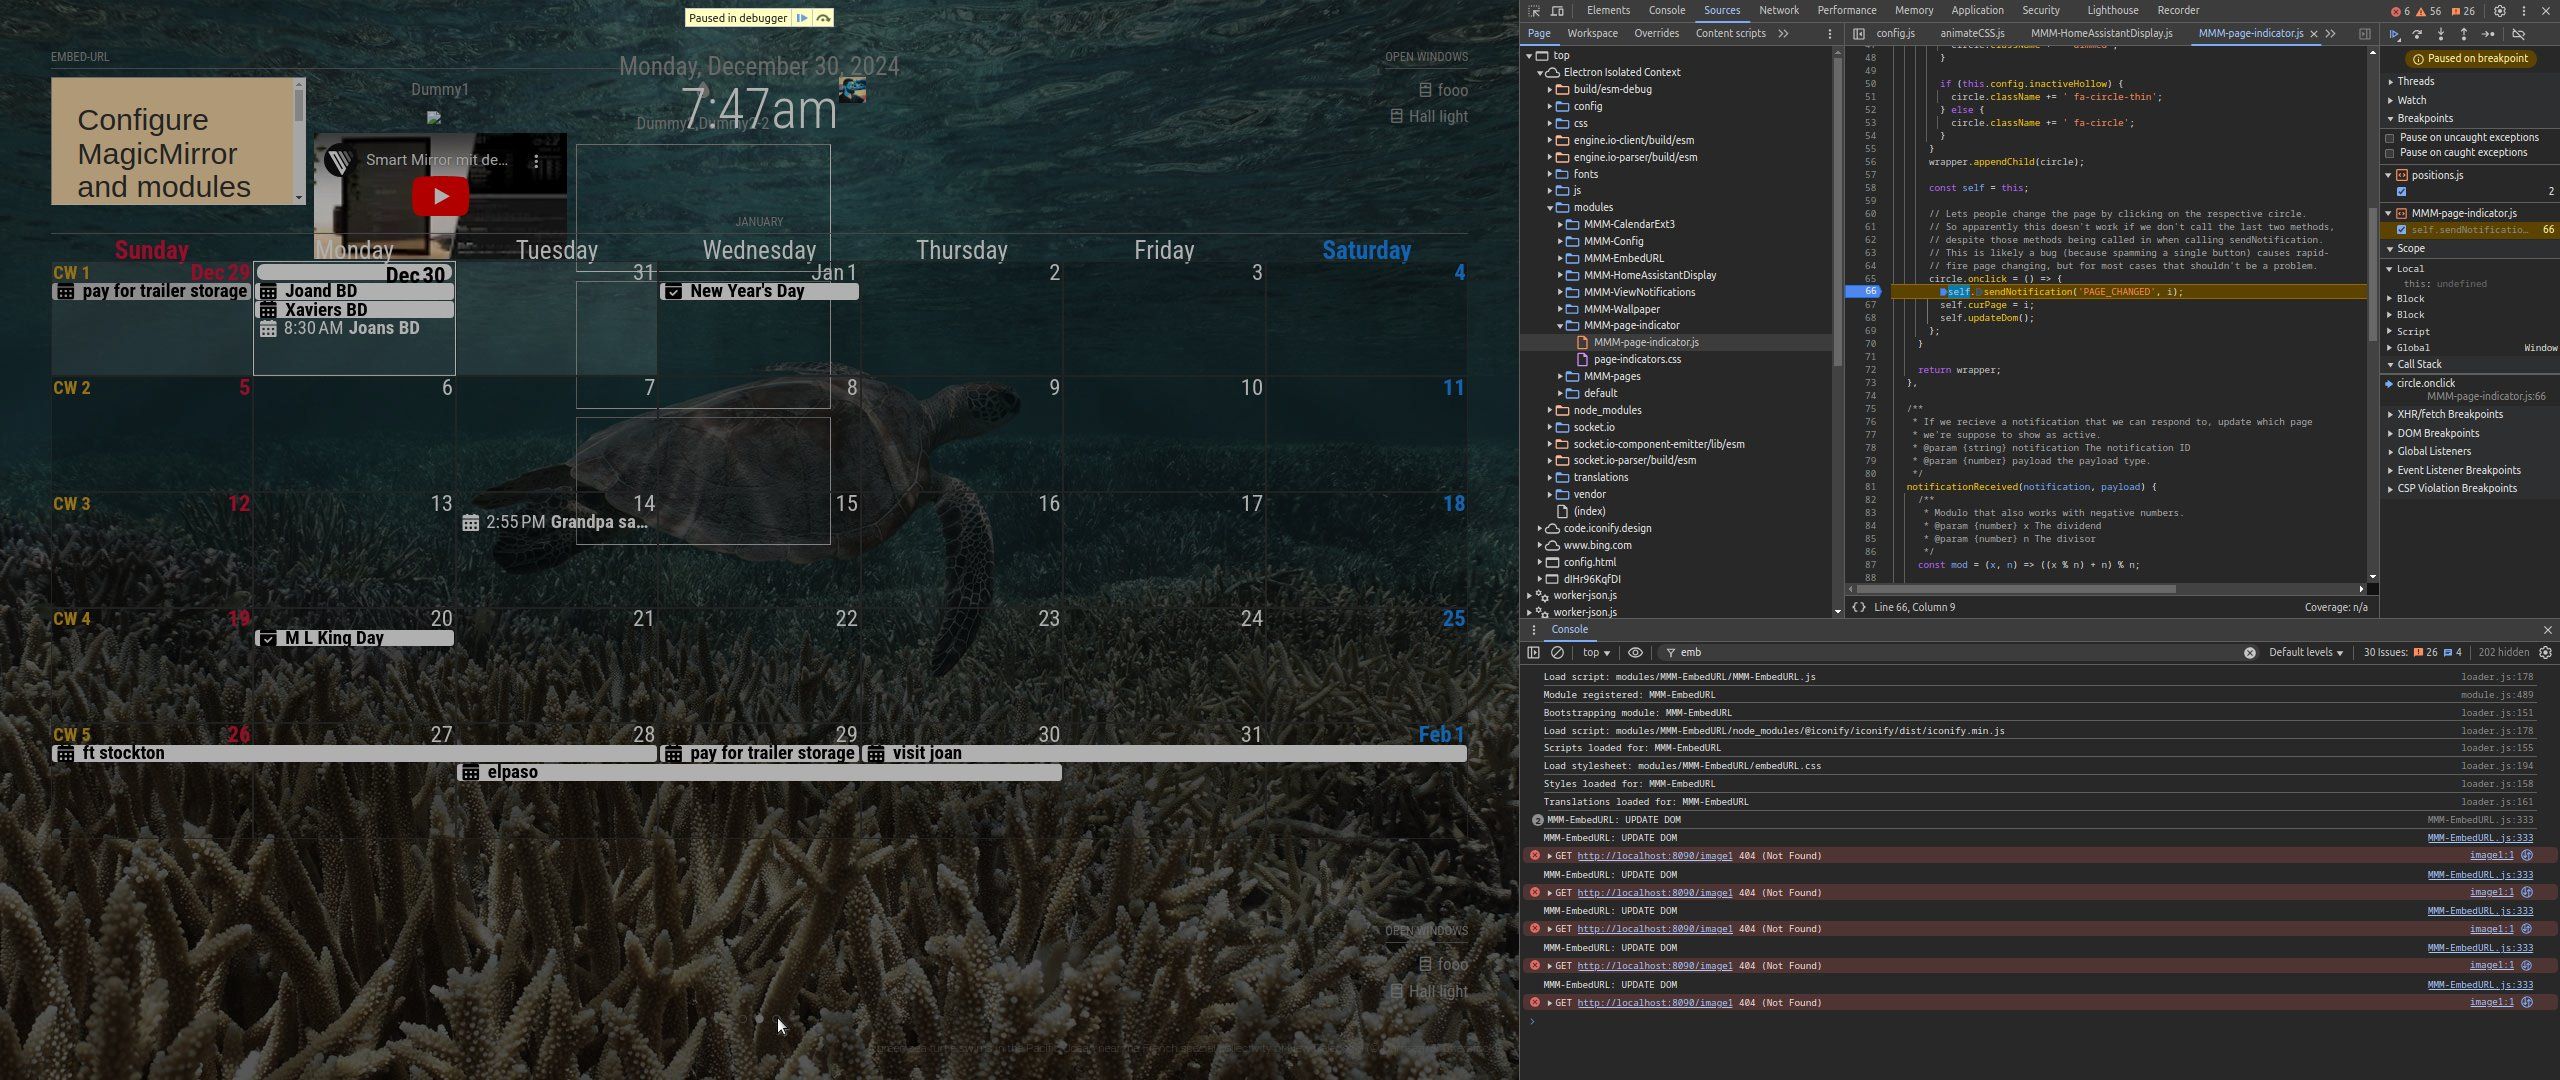Screen dimensions: 2560x1080
Task: Expand the Watch section
Action: click(2410, 100)
